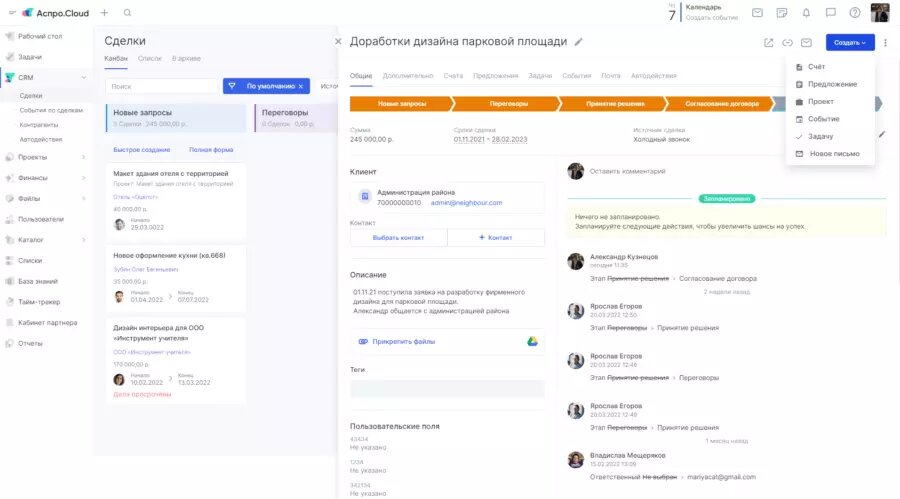This screenshot has width=900, height=499.
Task: Open the mail icon in top header
Action: pos(758,13)
